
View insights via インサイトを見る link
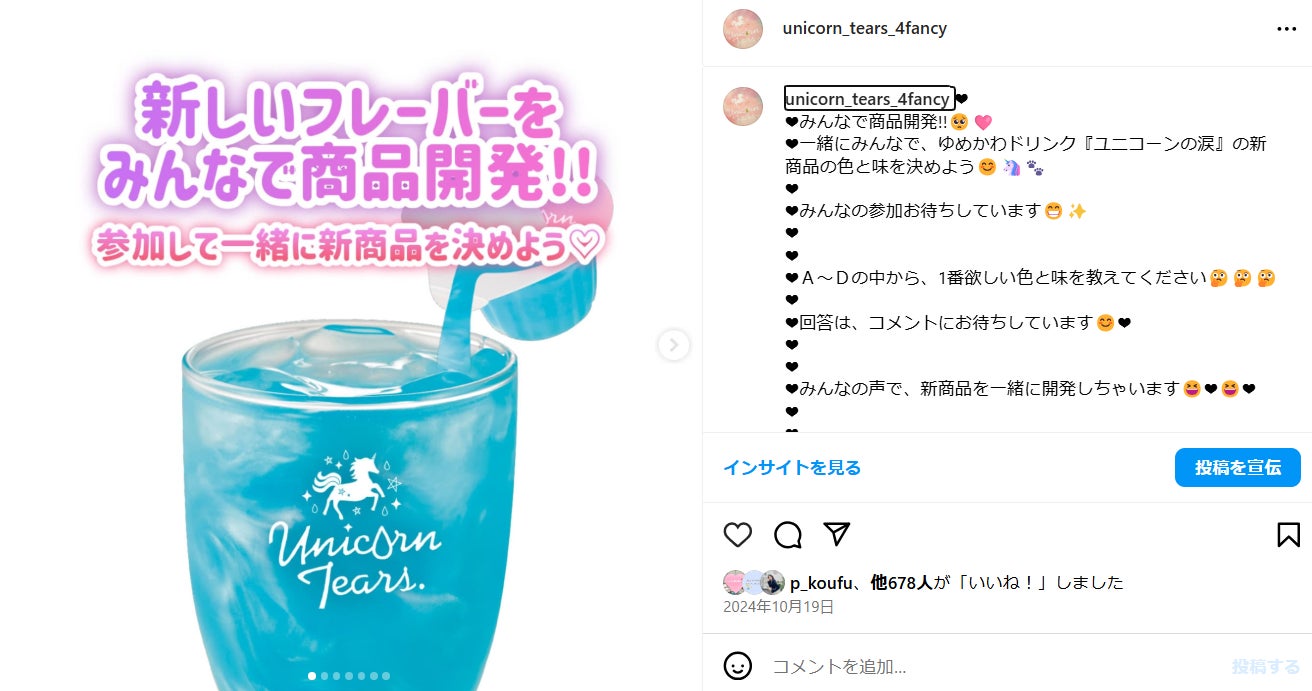coord(792,467)
